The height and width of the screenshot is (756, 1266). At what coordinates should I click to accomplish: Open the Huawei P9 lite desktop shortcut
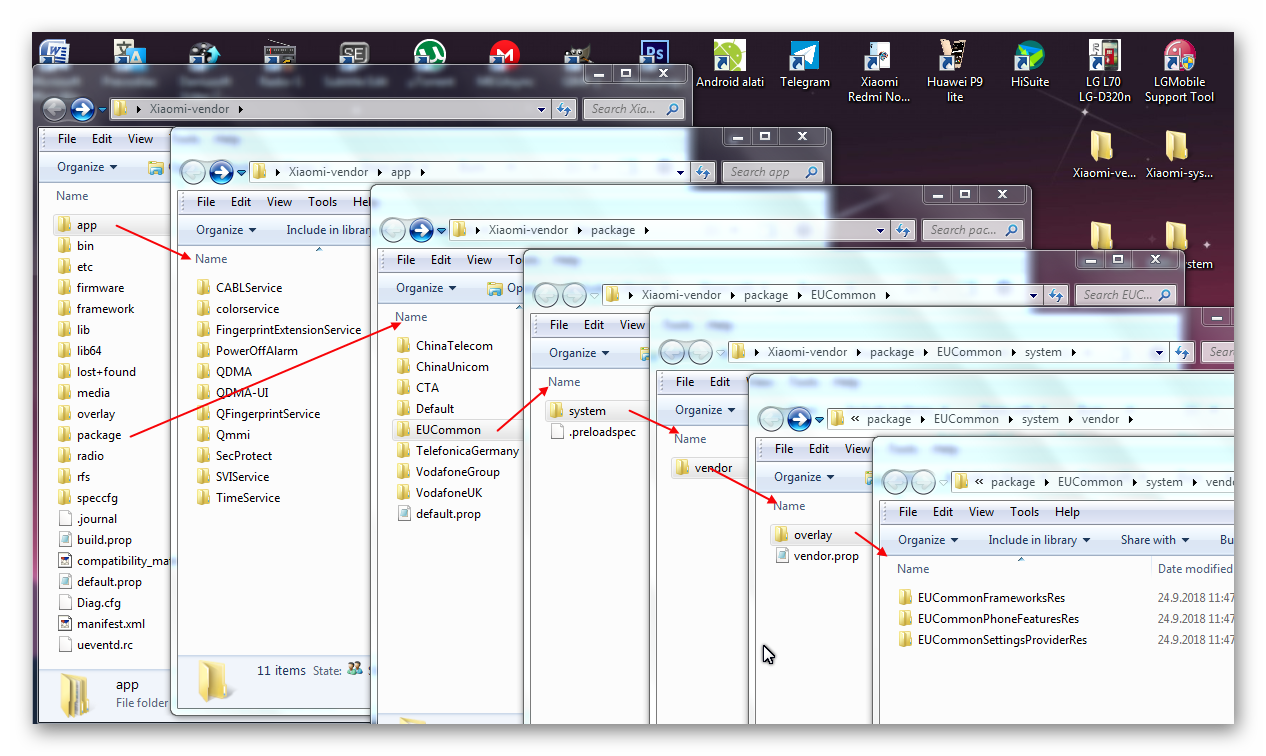tap(954, 71)
